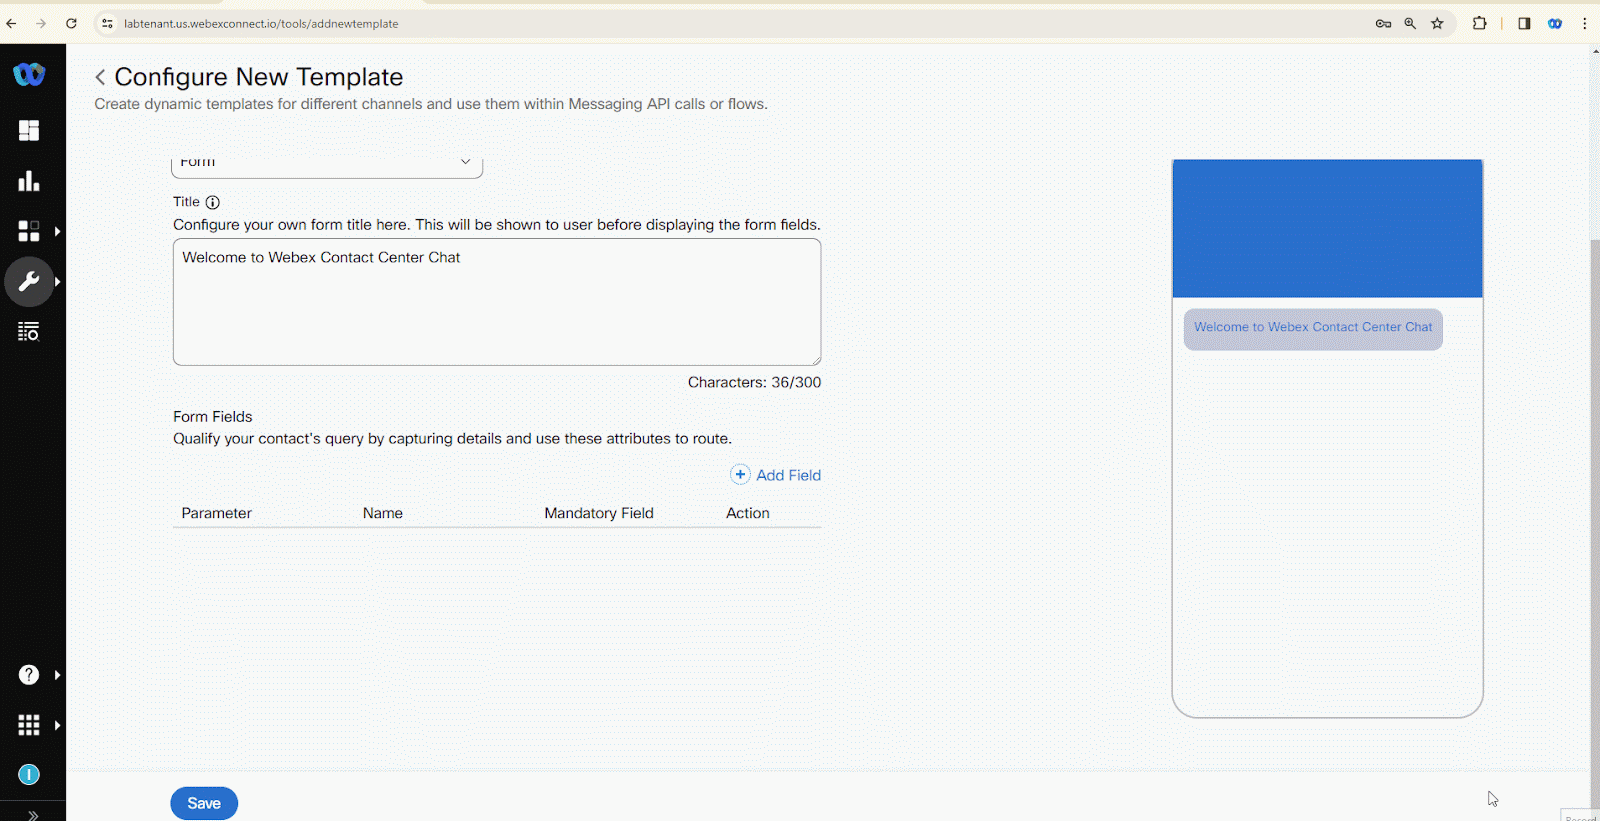Click the Action column header
The height and width of the screenshot is (821, 1600).
[748, 513]
